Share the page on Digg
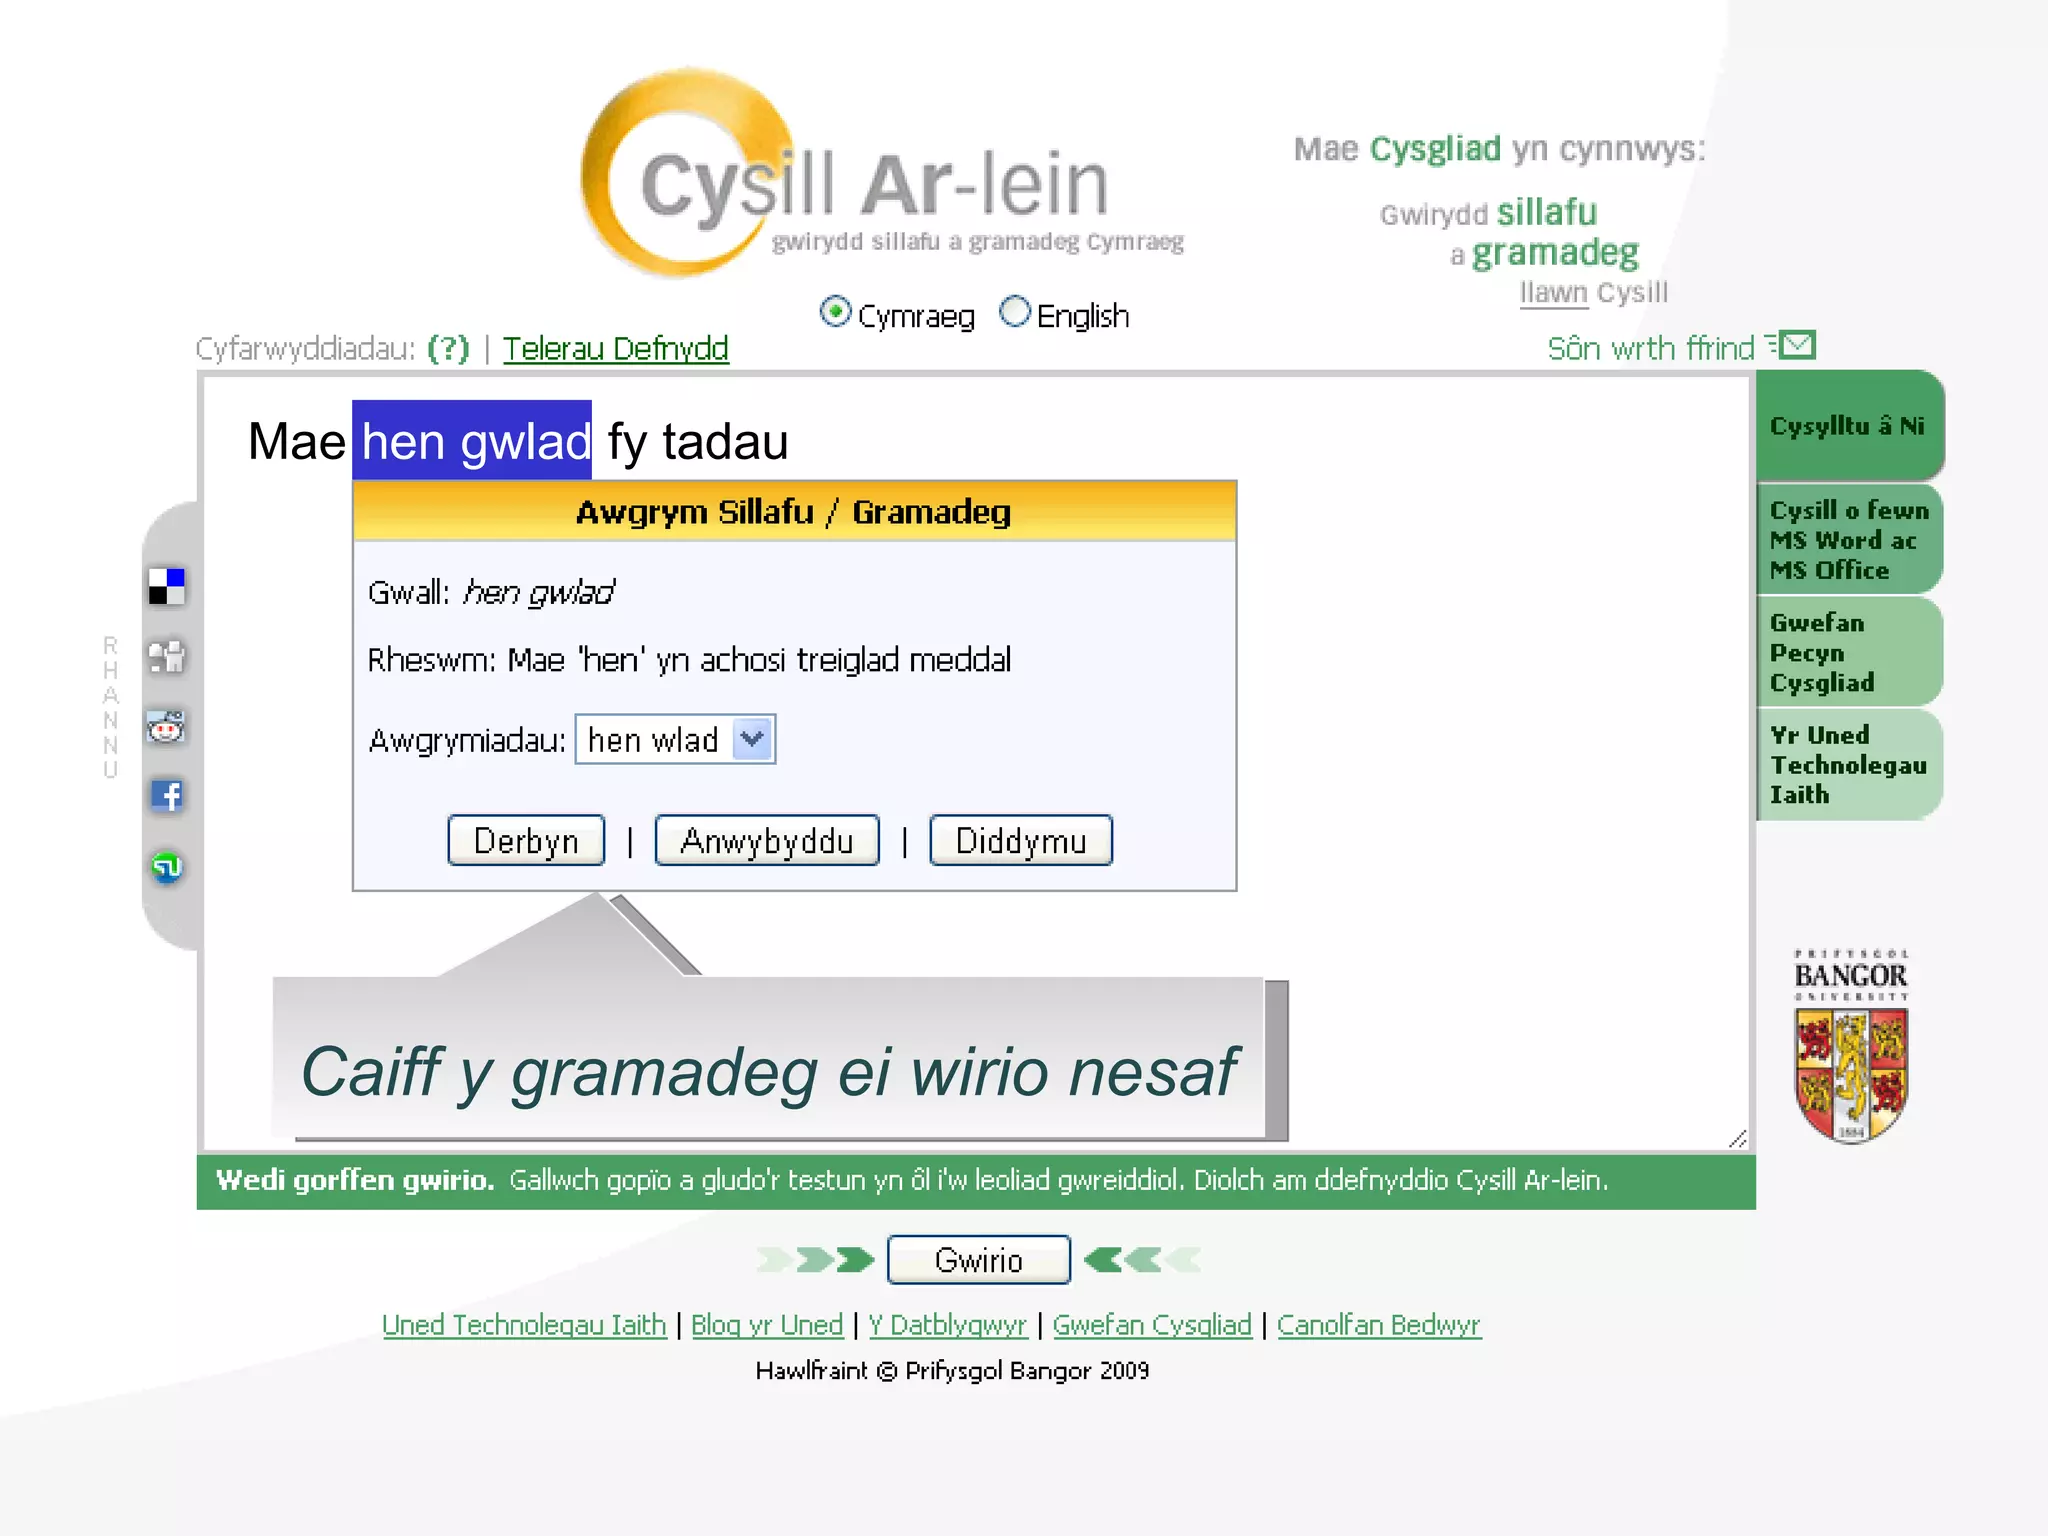 [167, 657]
